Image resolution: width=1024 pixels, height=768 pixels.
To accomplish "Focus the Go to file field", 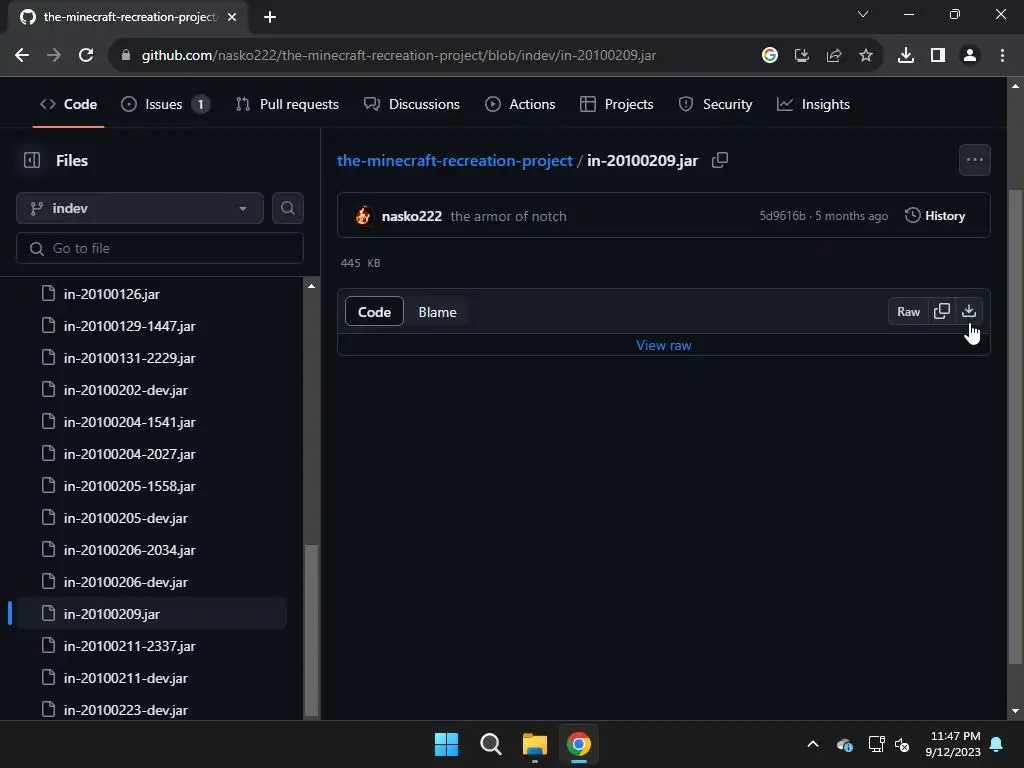I will [x=160, y=248].
